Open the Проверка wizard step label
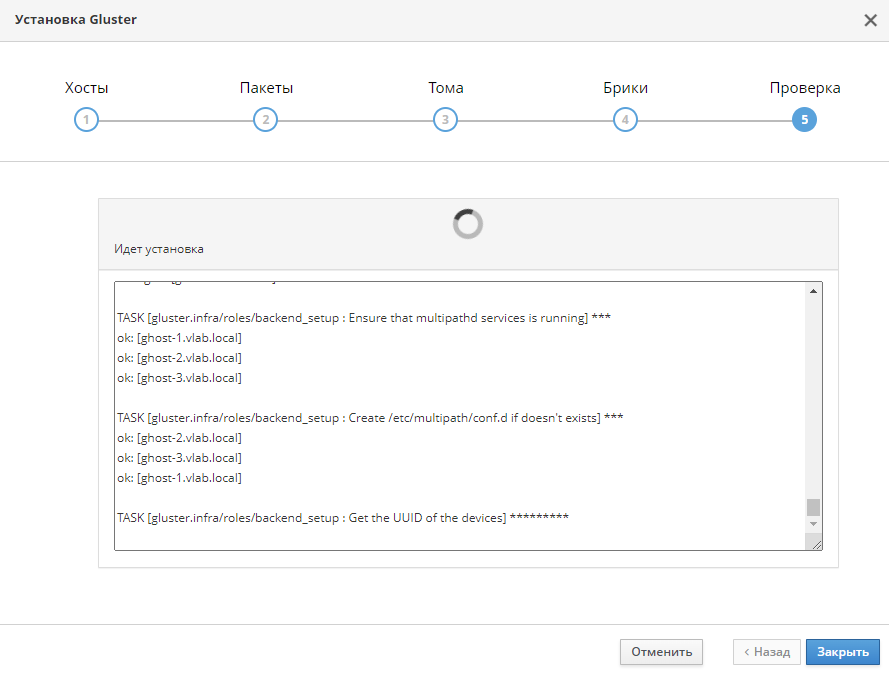This screenshot has height=677, width=889. (805, 88)
